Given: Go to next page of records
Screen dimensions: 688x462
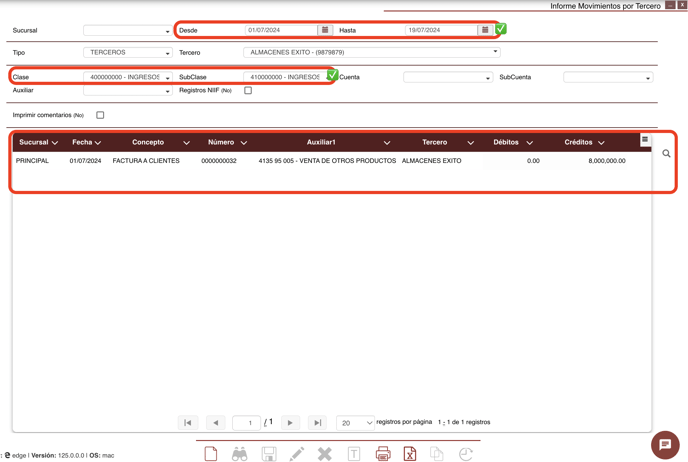Looking at the screenshot, I should click(x=290, y=423).
